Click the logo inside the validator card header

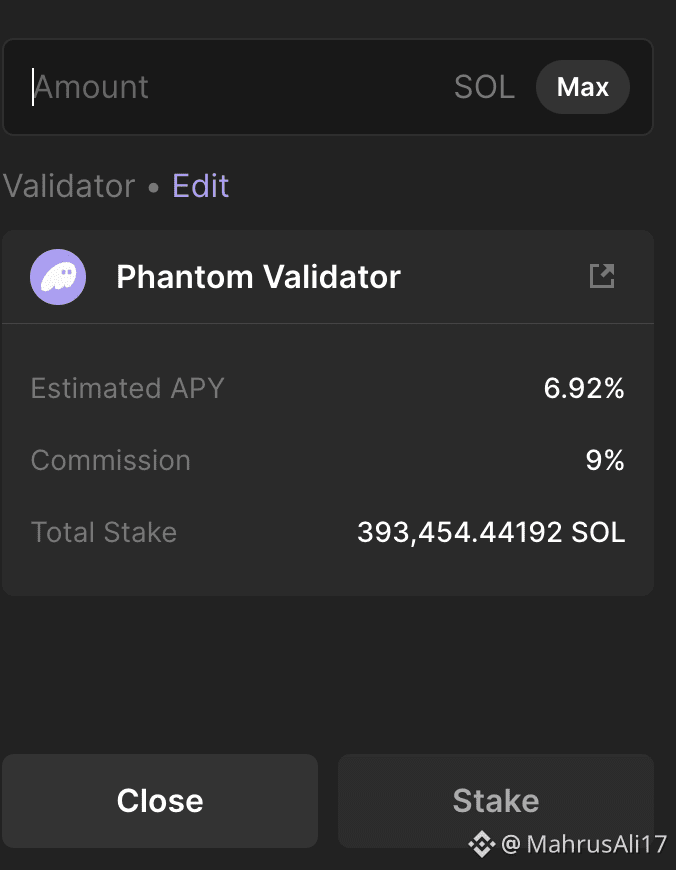tap(57, 277)
